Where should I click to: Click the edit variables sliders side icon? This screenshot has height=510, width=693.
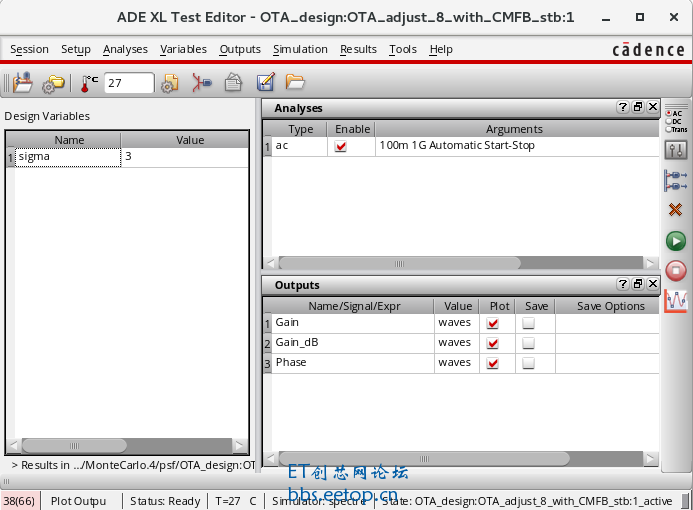click(676, 150)
